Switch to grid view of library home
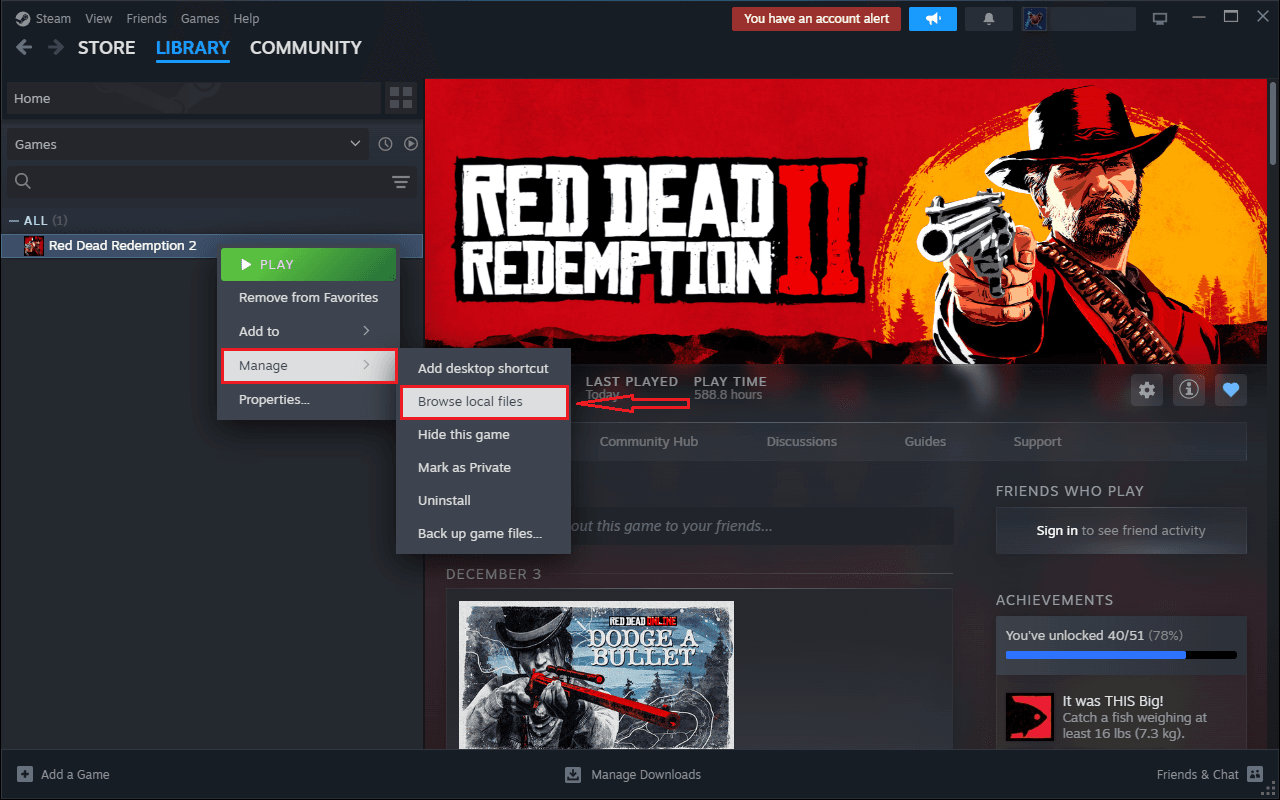 coord(400,98)
